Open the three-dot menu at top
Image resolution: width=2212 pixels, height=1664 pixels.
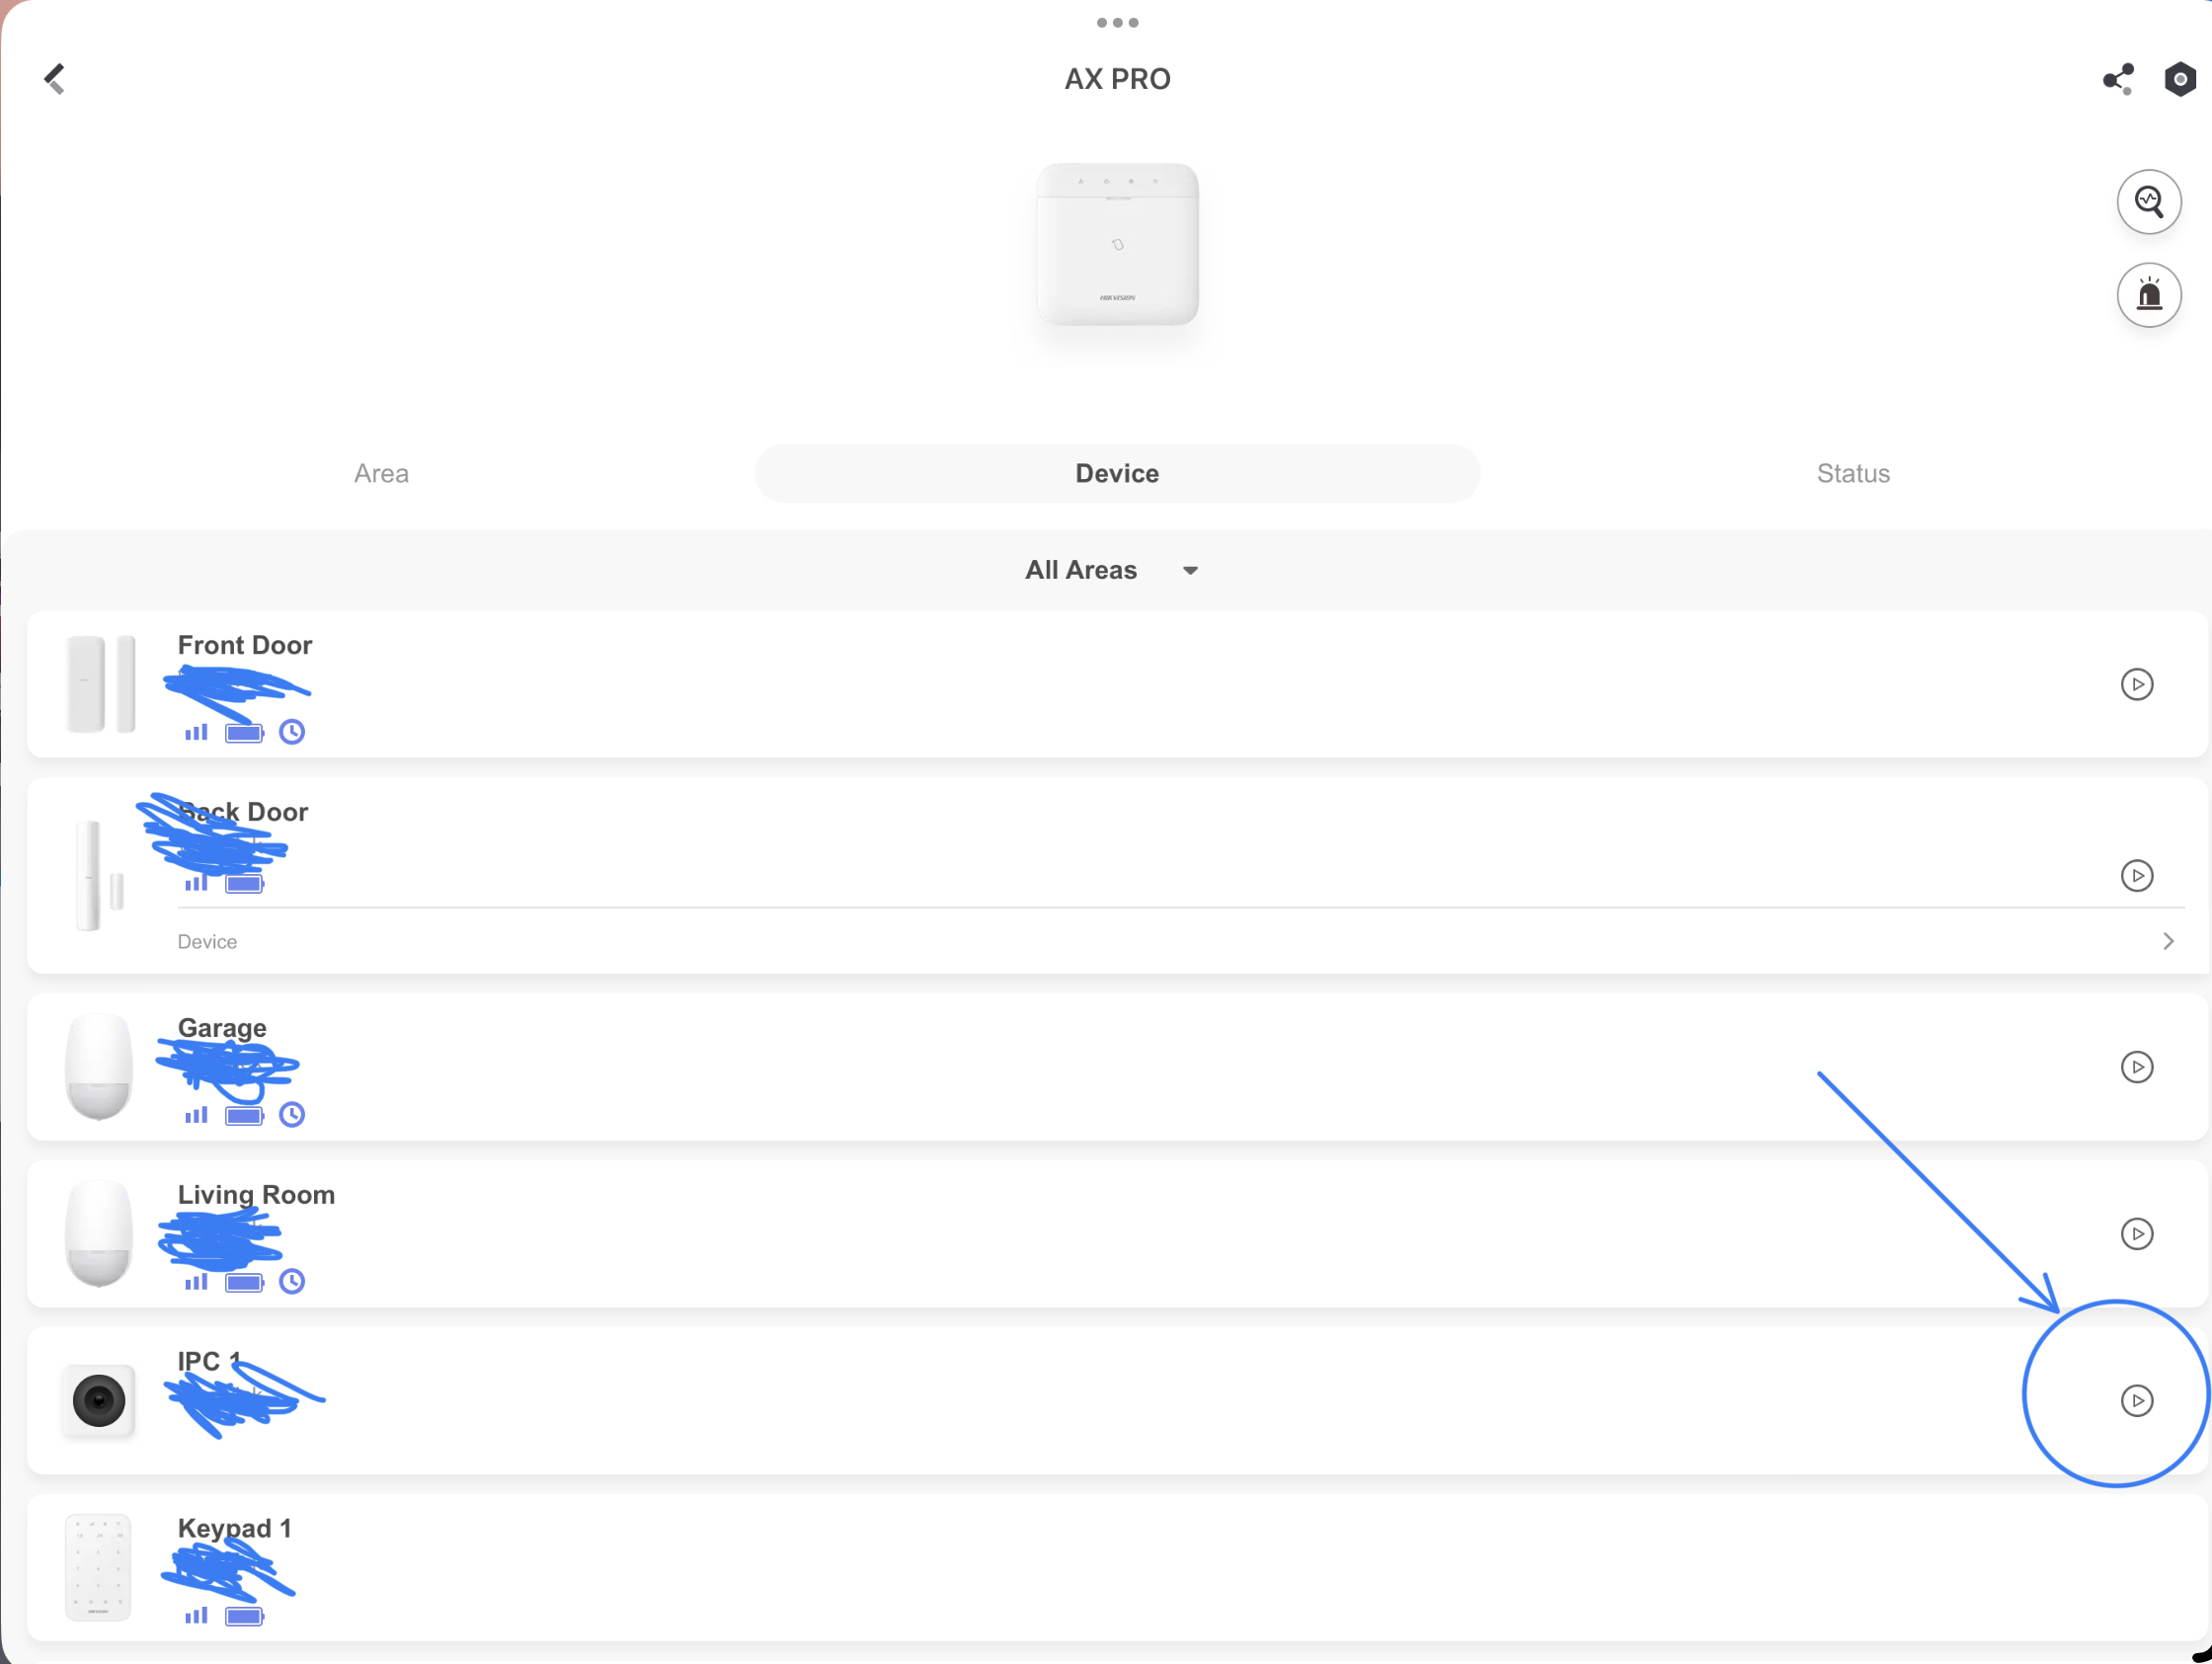1116,22
